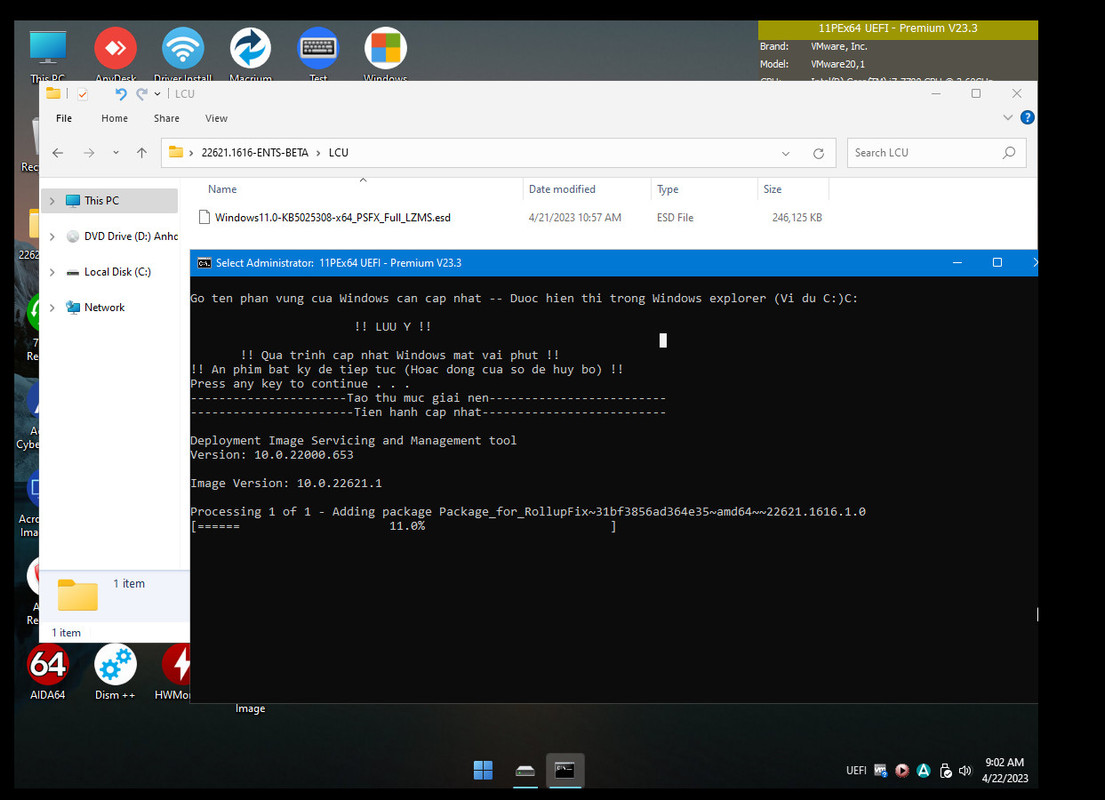The height and width of the screenshot is (800, 1105).
Task: Open the Start menu on taskbar
Action: coord(483,770)
